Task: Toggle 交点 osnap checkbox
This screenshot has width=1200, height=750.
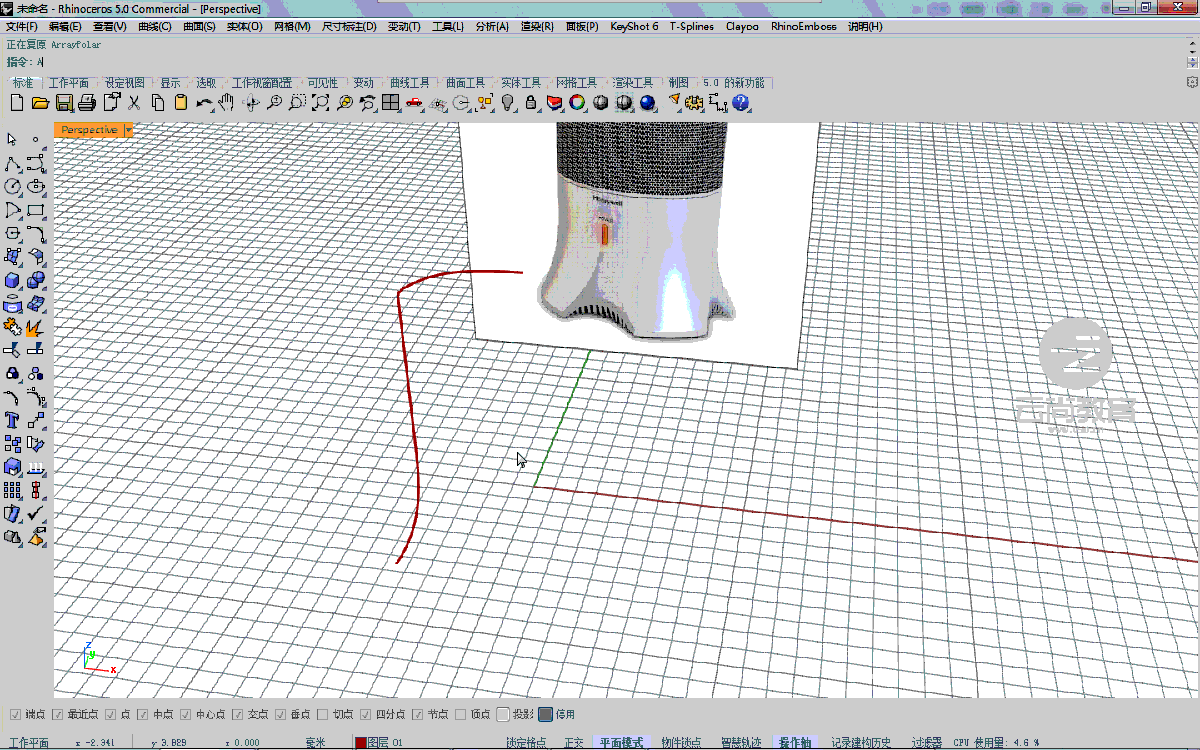Action: 238,714
